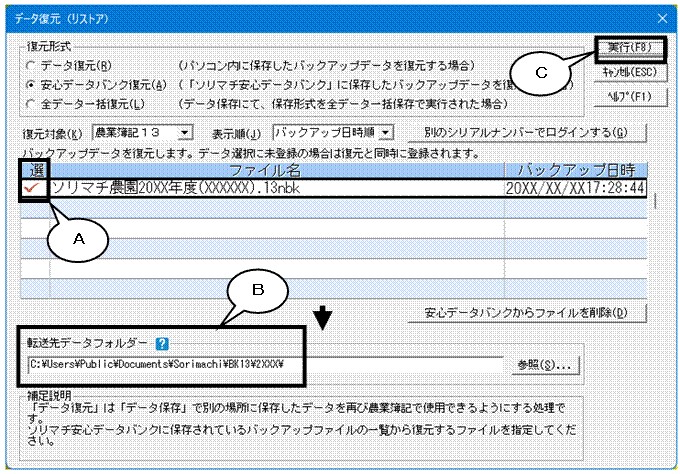Click 別のシリアルナンバーでログインする(G) button
This screenshot has width=680, height=474.
(x=526, y=133)
